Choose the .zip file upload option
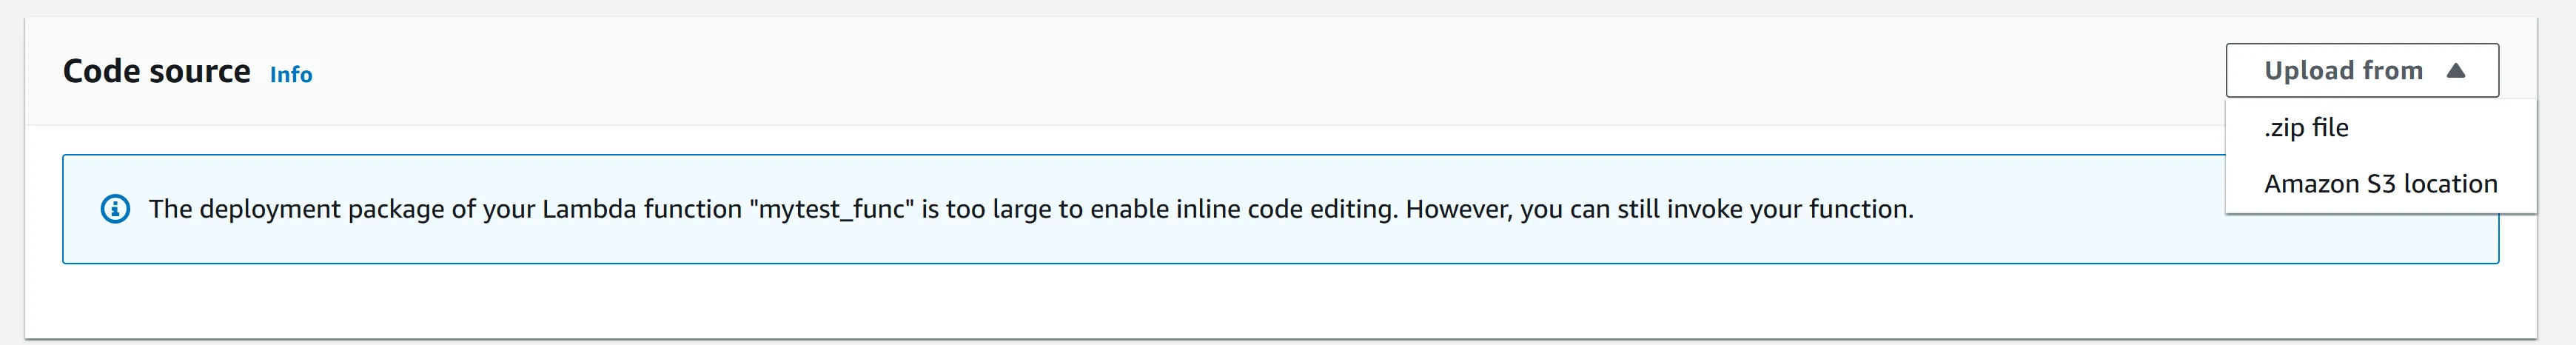The height and width of the screenshot is (345, 2576). point(2306,128)
